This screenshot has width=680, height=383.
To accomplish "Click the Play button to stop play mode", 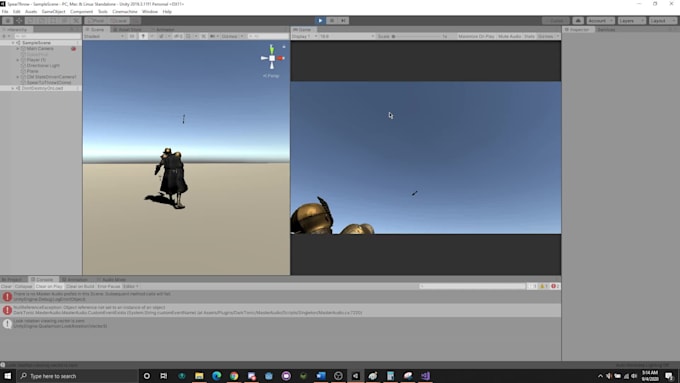I will (x=320, y=20).
